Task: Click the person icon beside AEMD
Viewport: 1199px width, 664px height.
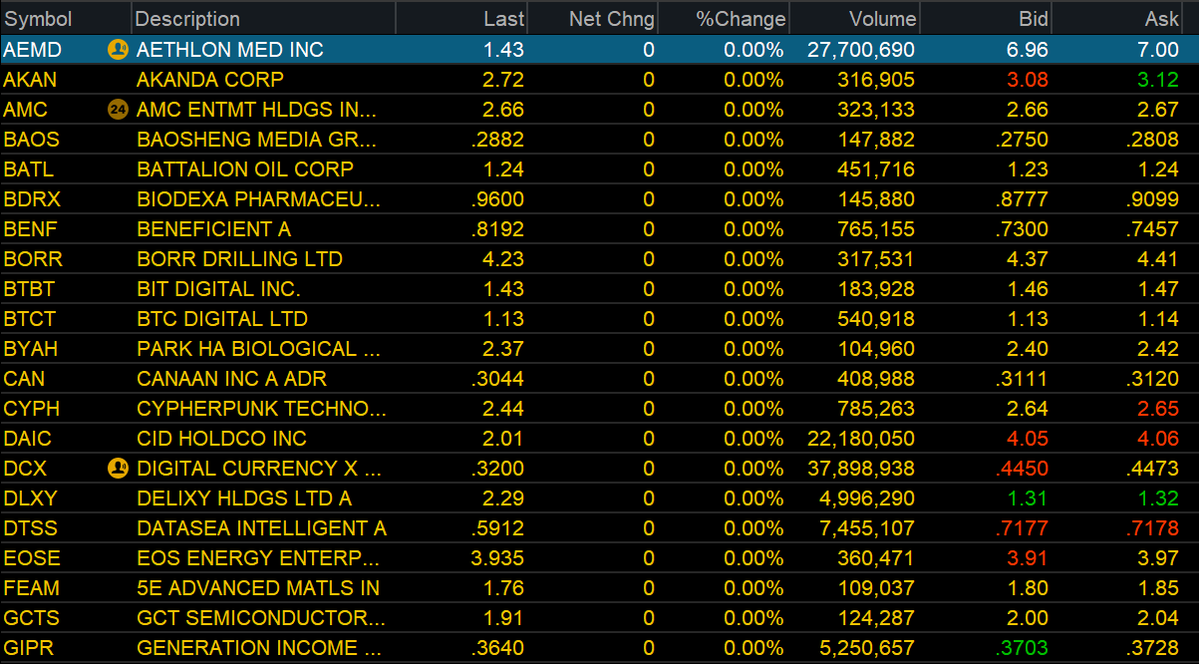Action: (118, 50)
